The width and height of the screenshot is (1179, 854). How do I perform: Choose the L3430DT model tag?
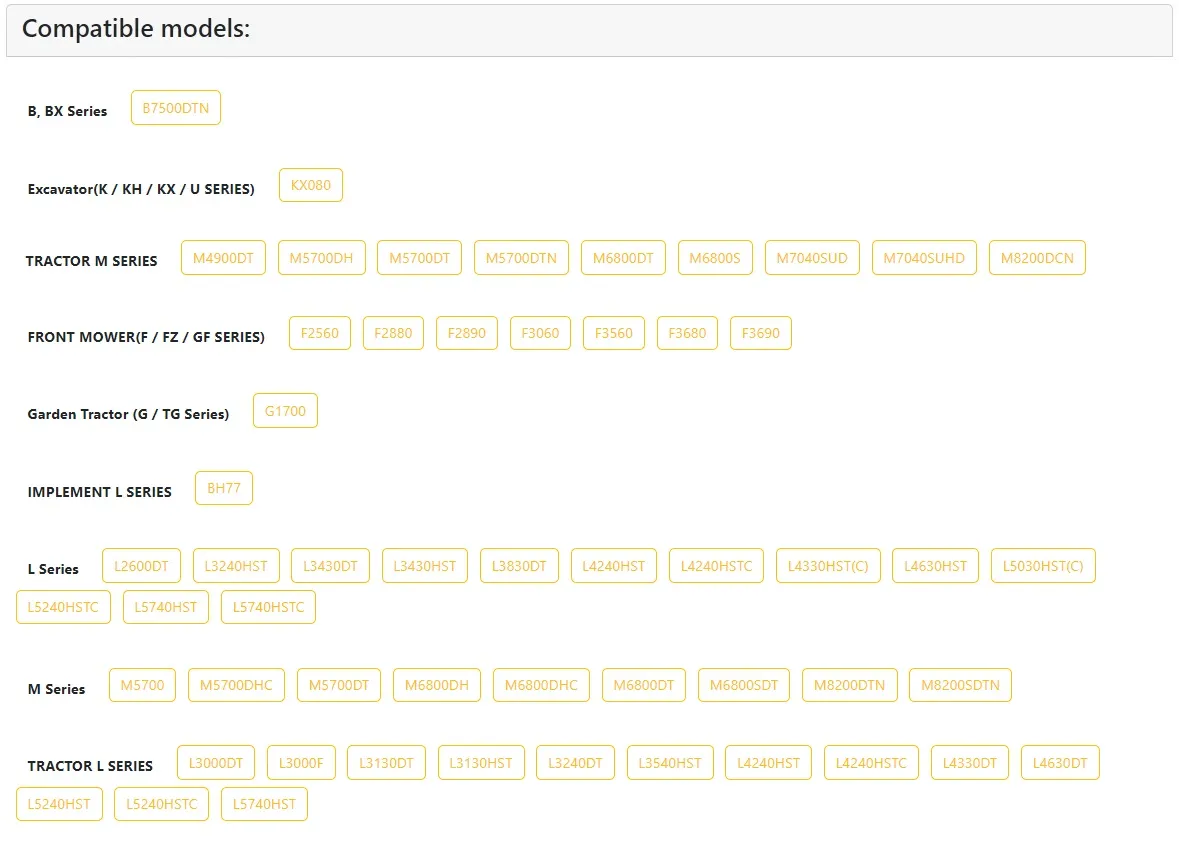tap(330, 566)
